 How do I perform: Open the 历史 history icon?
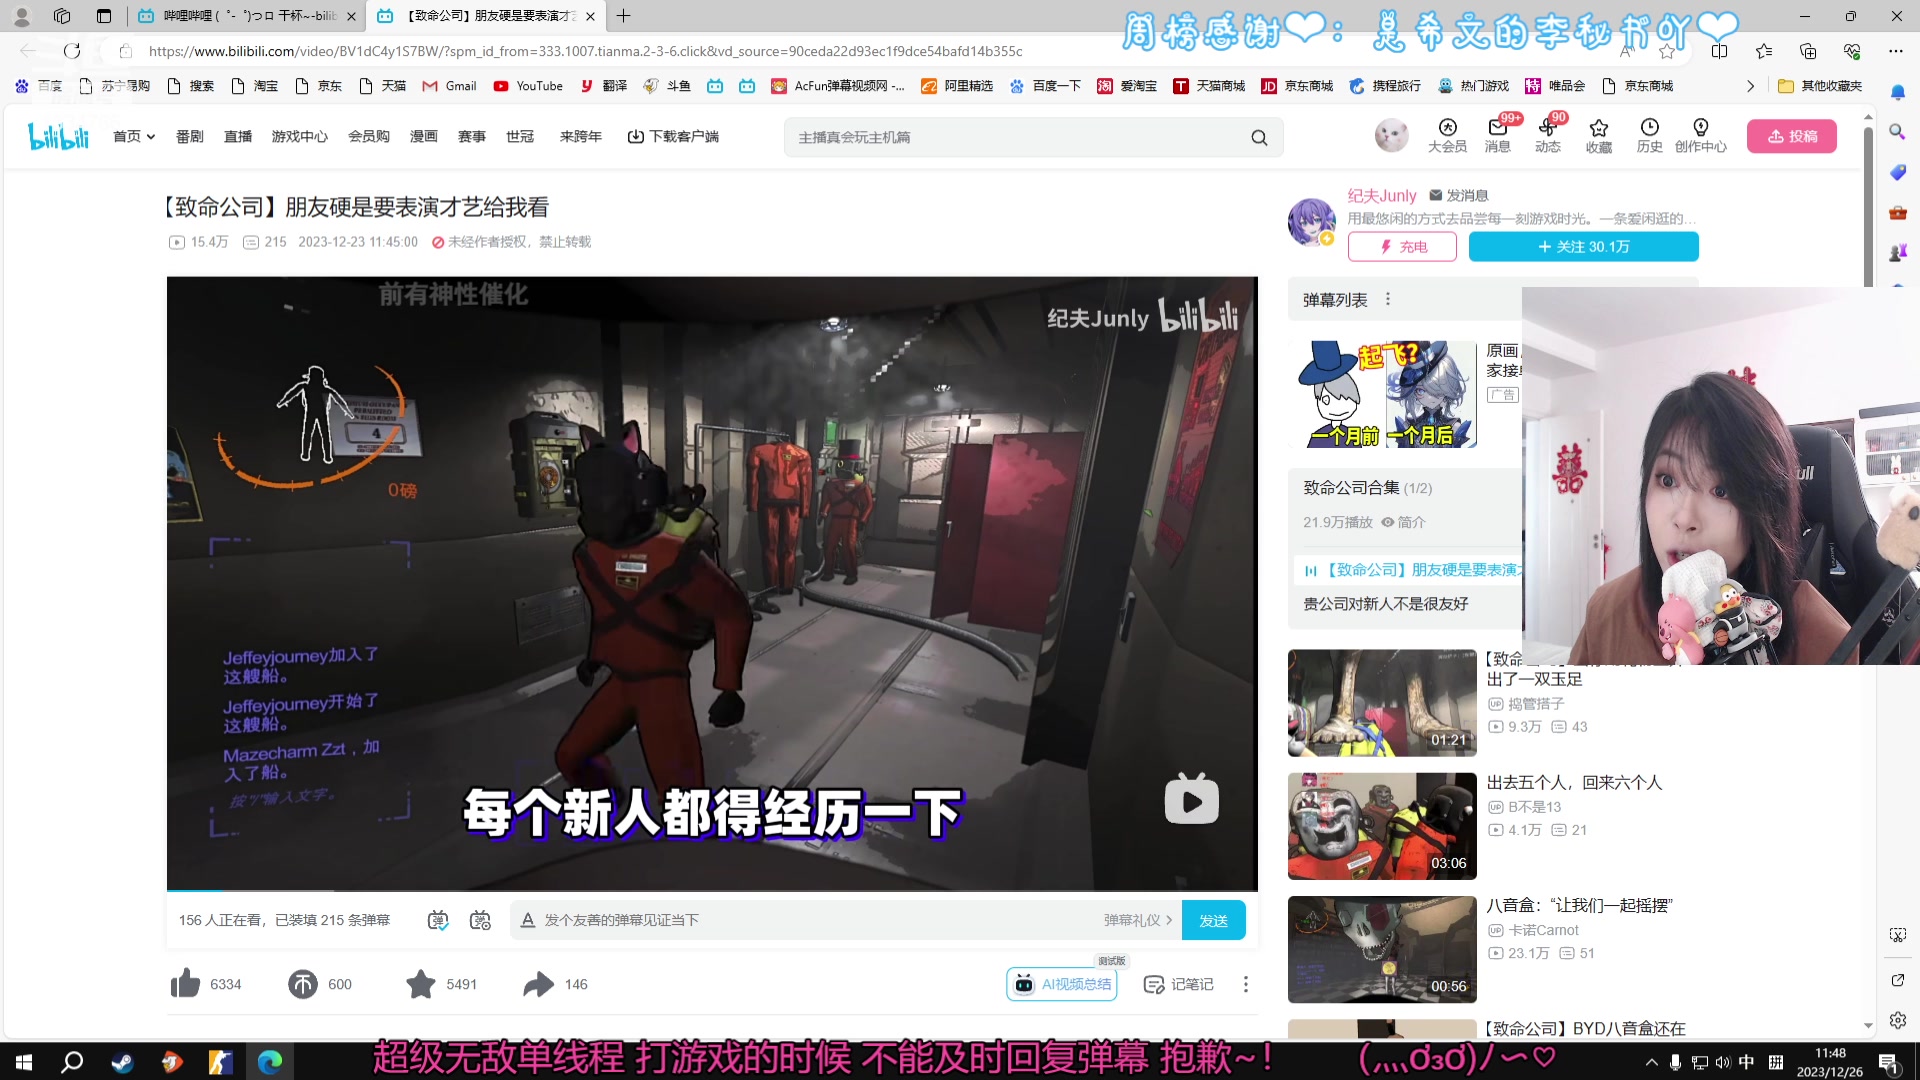click(x=1649, y=136)
